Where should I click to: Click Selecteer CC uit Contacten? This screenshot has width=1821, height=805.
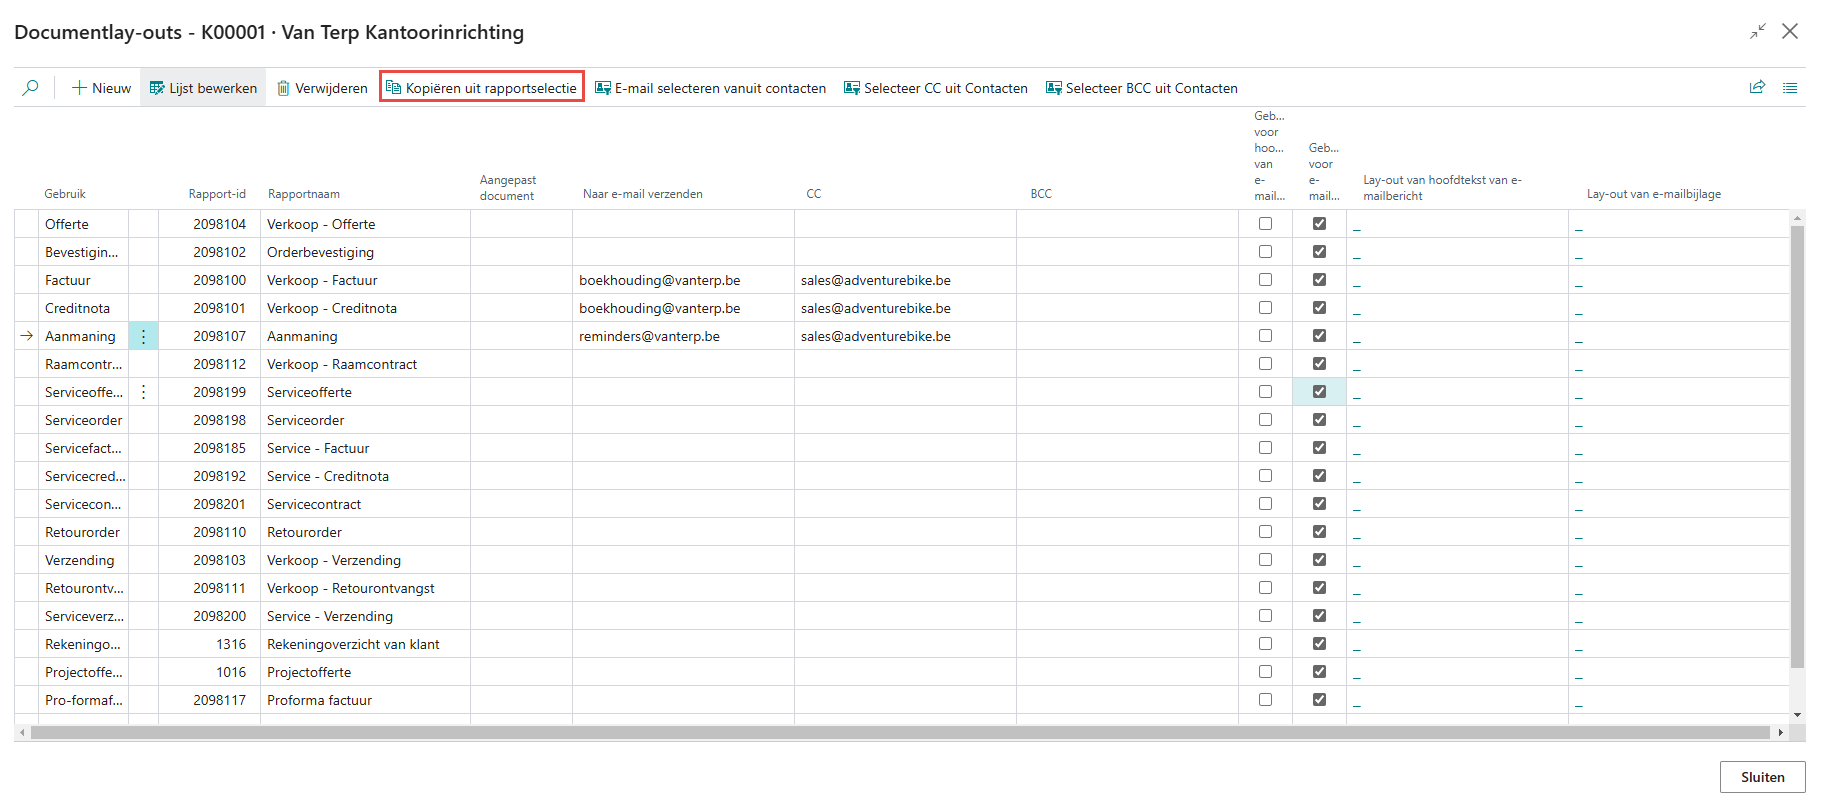tap(935, 88)
